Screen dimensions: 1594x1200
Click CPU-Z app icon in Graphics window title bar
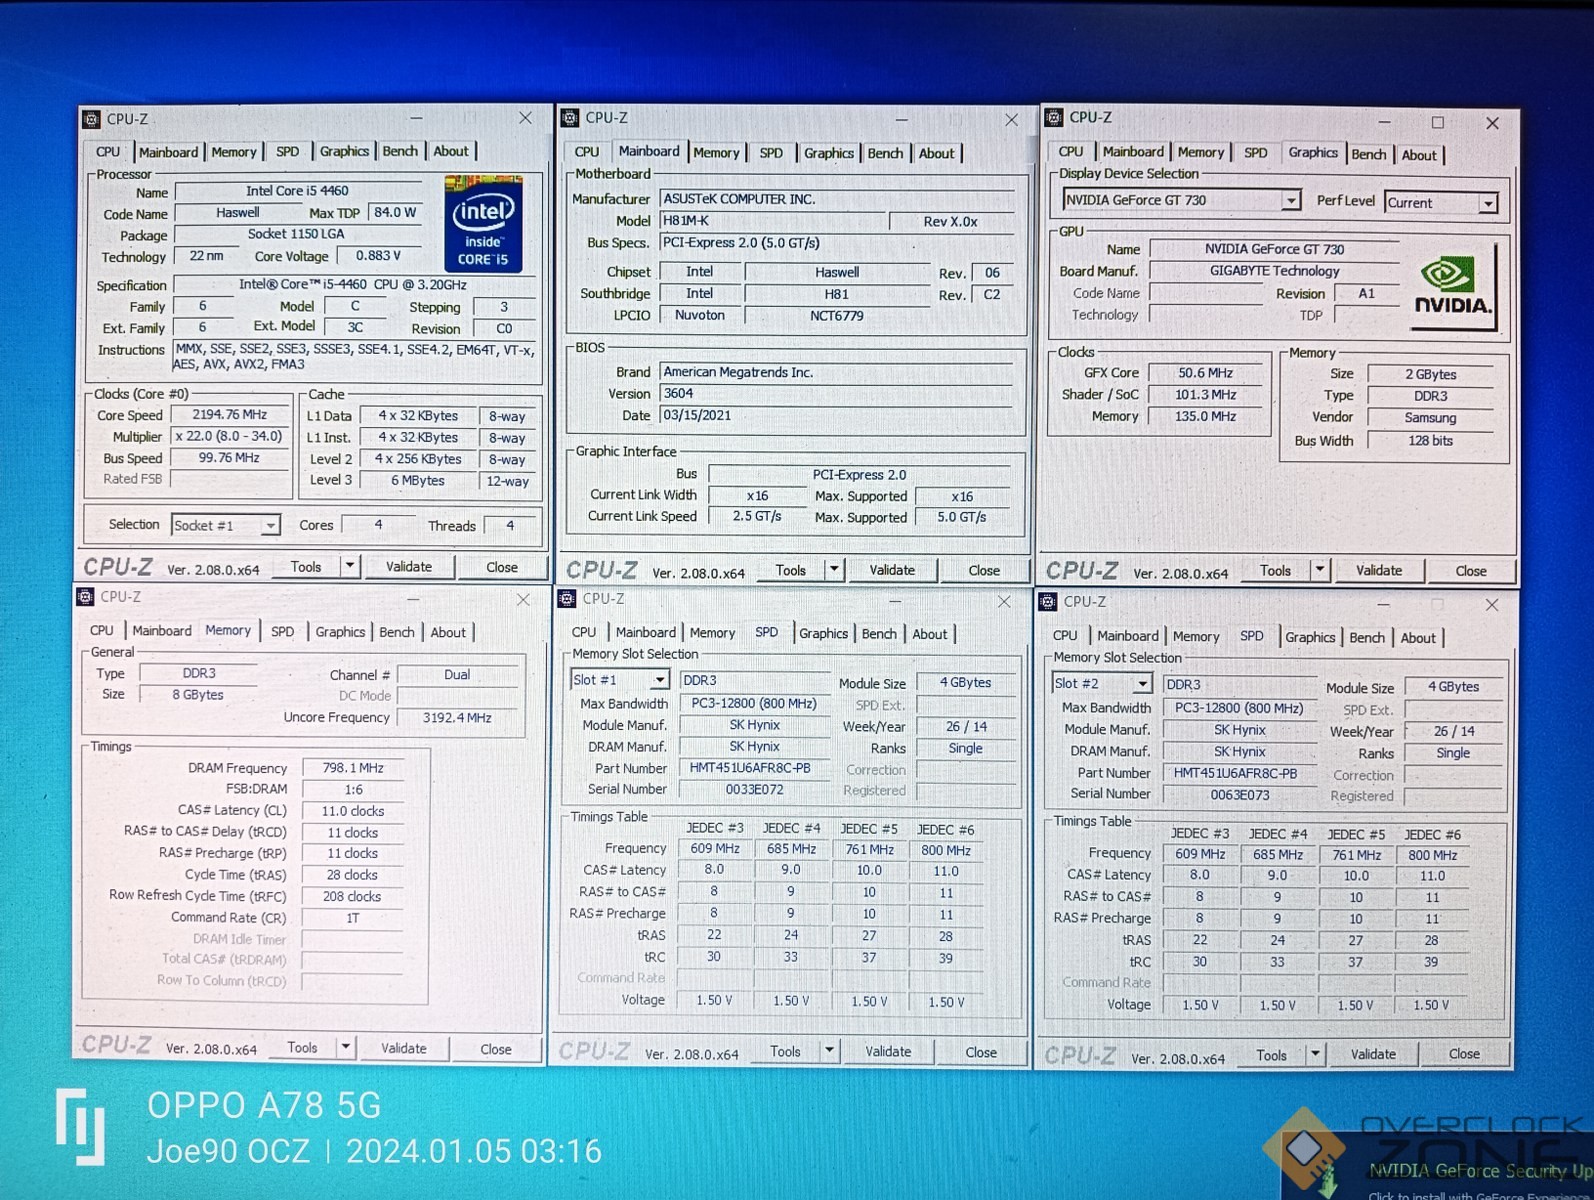[x=1054, y=118]
